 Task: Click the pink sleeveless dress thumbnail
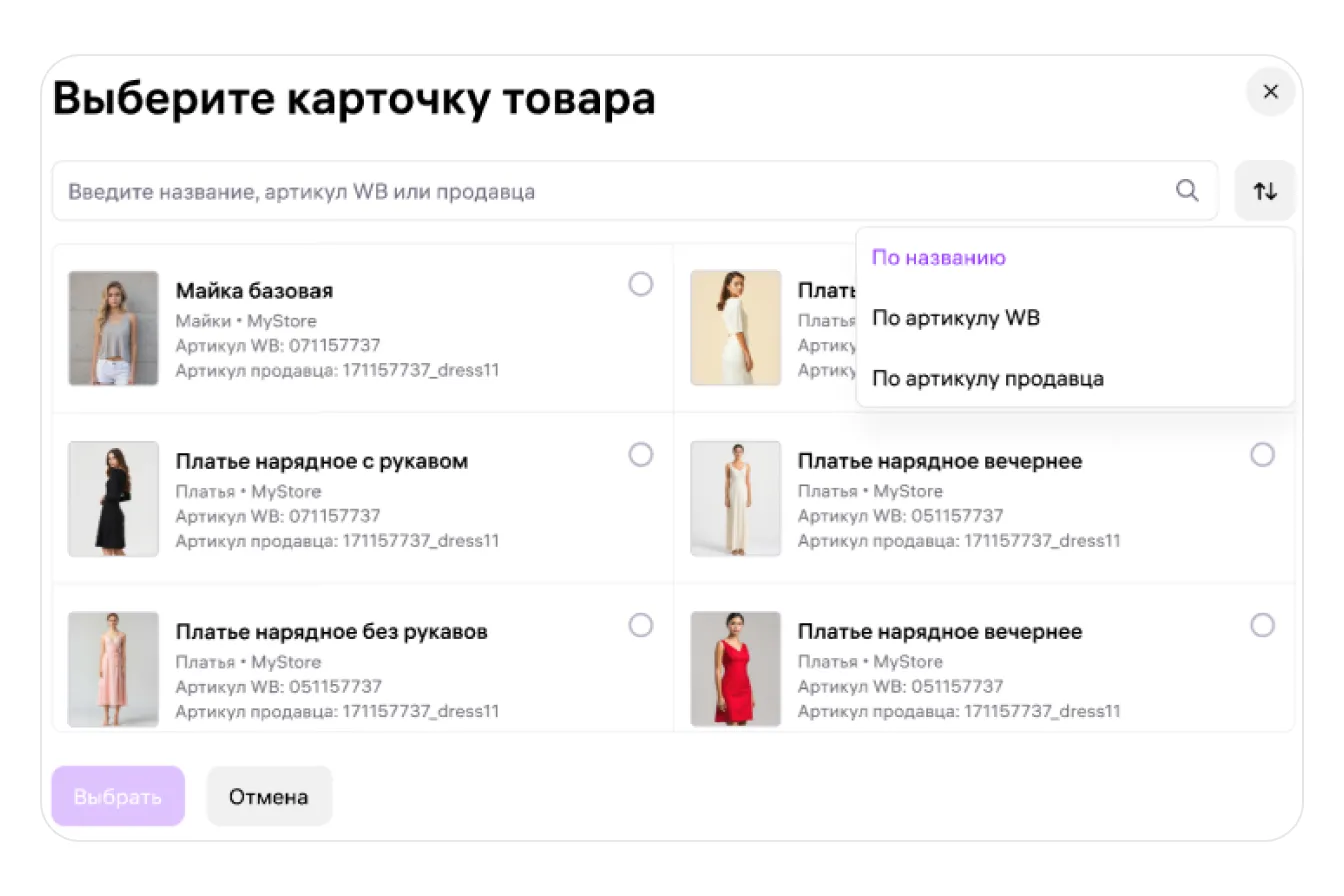113,669
